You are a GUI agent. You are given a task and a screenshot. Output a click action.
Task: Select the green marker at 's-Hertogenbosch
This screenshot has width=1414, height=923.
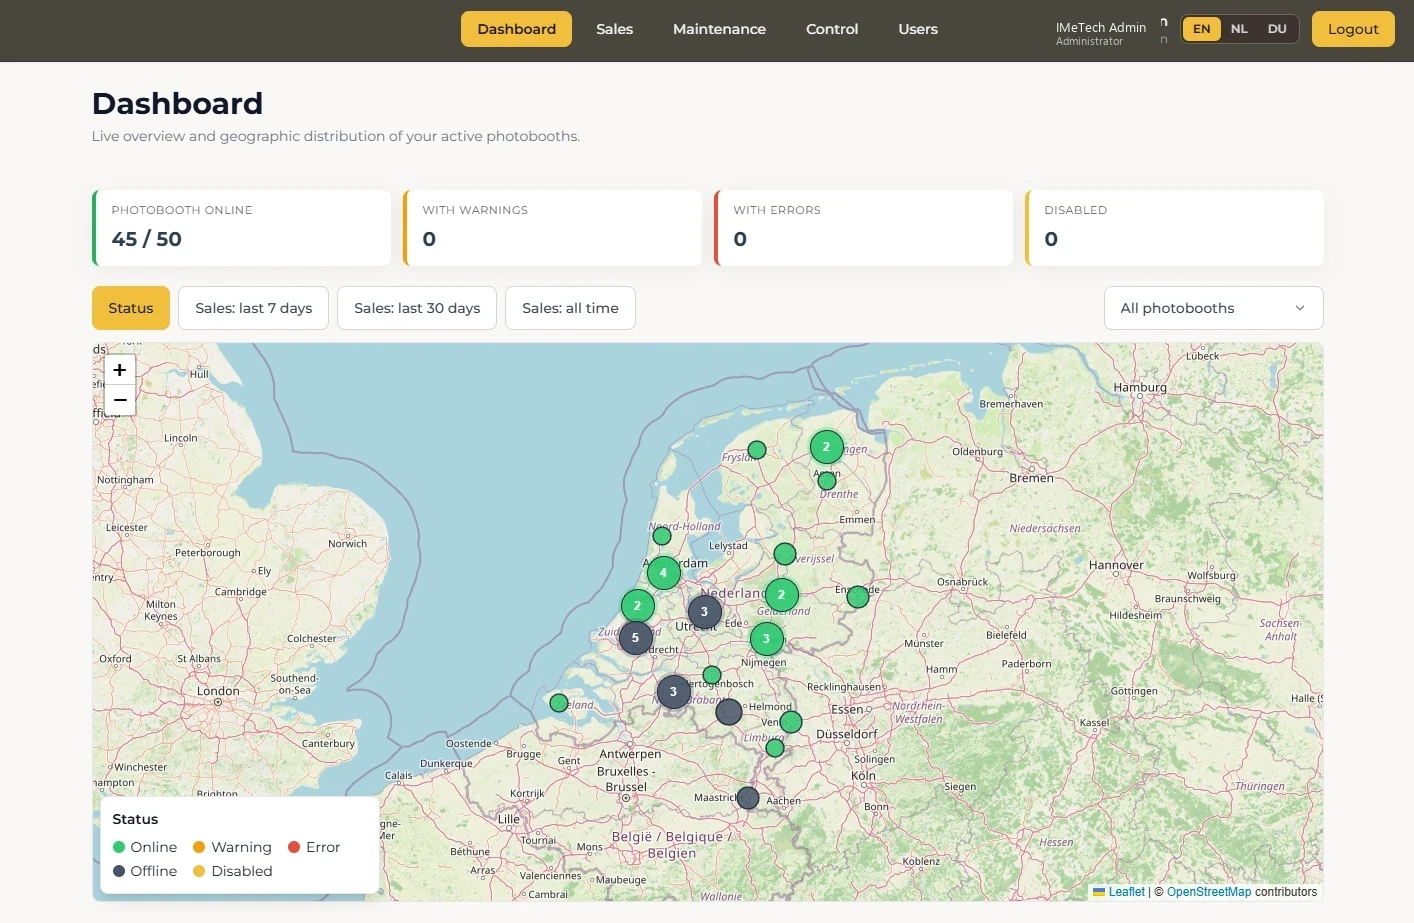[712, 675]
